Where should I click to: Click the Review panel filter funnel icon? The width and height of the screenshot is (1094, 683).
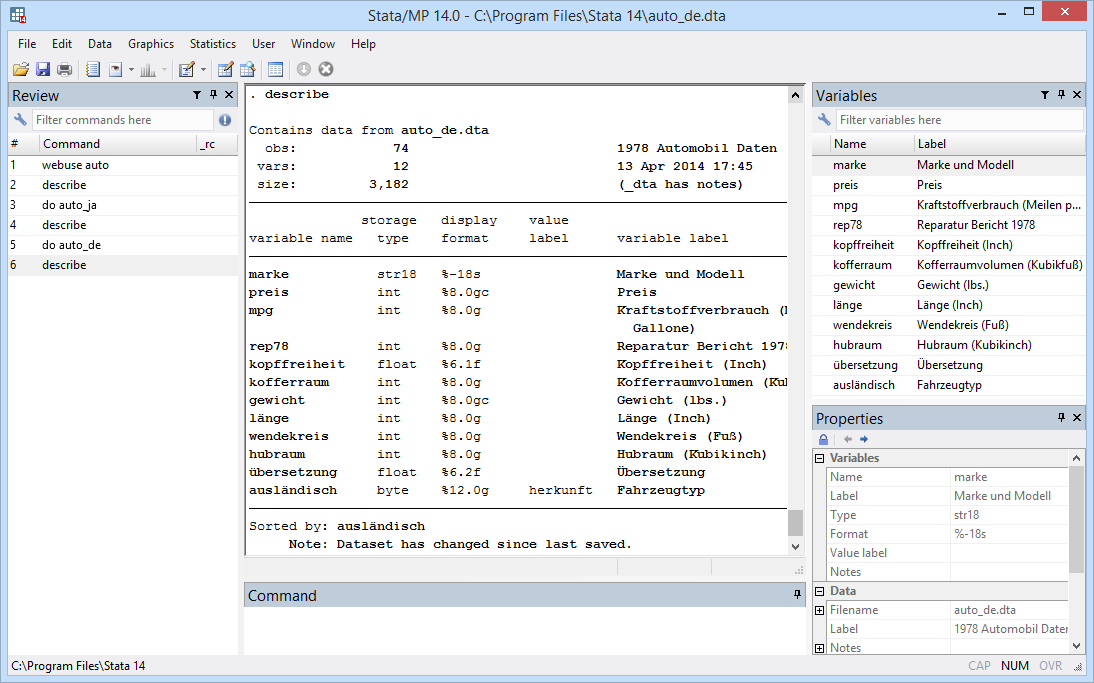coord(197,95)
